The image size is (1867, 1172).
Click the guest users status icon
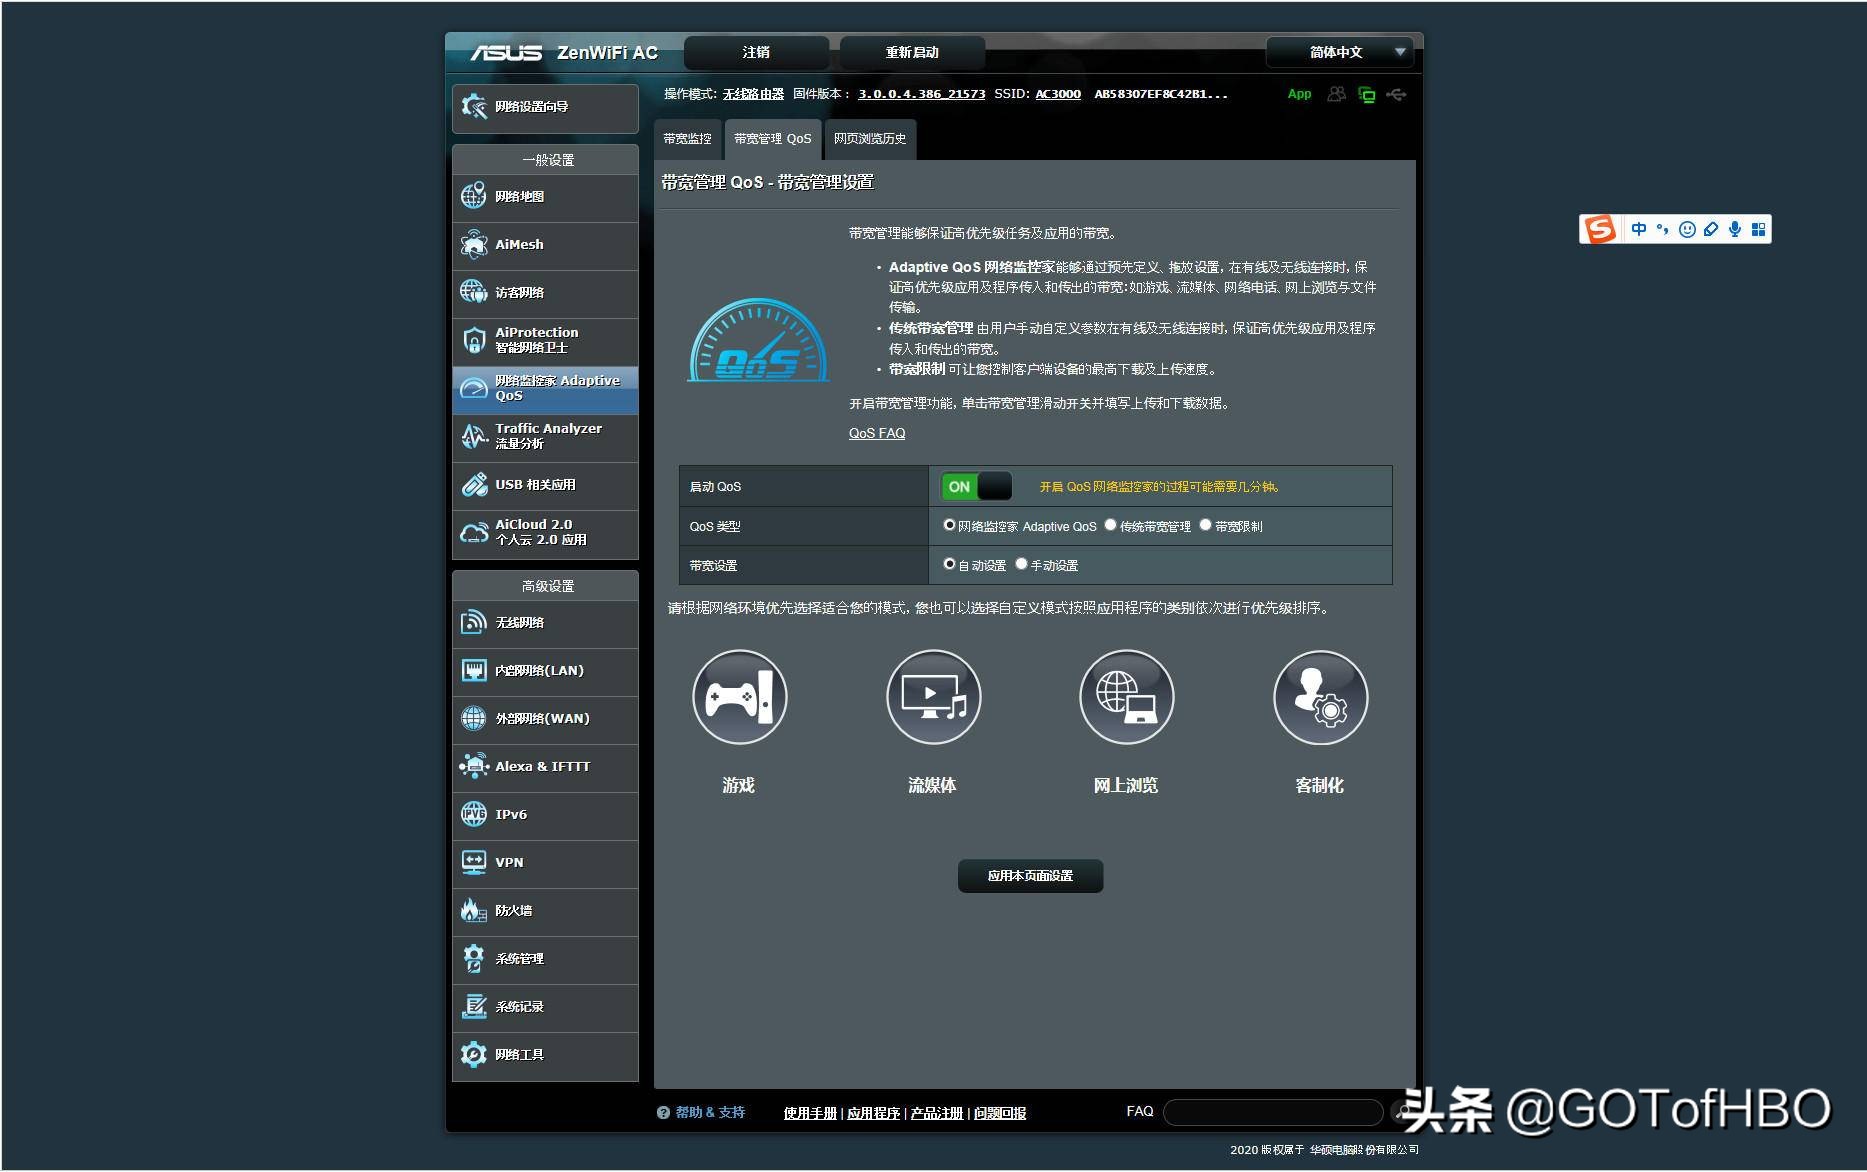[1336, 94]
